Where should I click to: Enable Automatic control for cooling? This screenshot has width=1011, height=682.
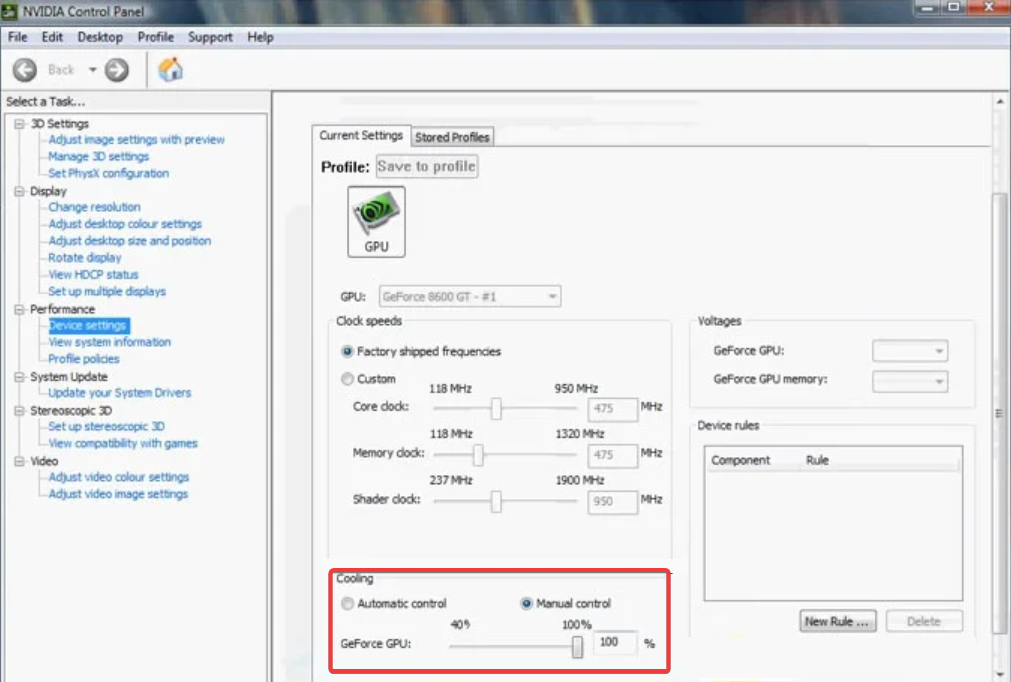(348, 603)
